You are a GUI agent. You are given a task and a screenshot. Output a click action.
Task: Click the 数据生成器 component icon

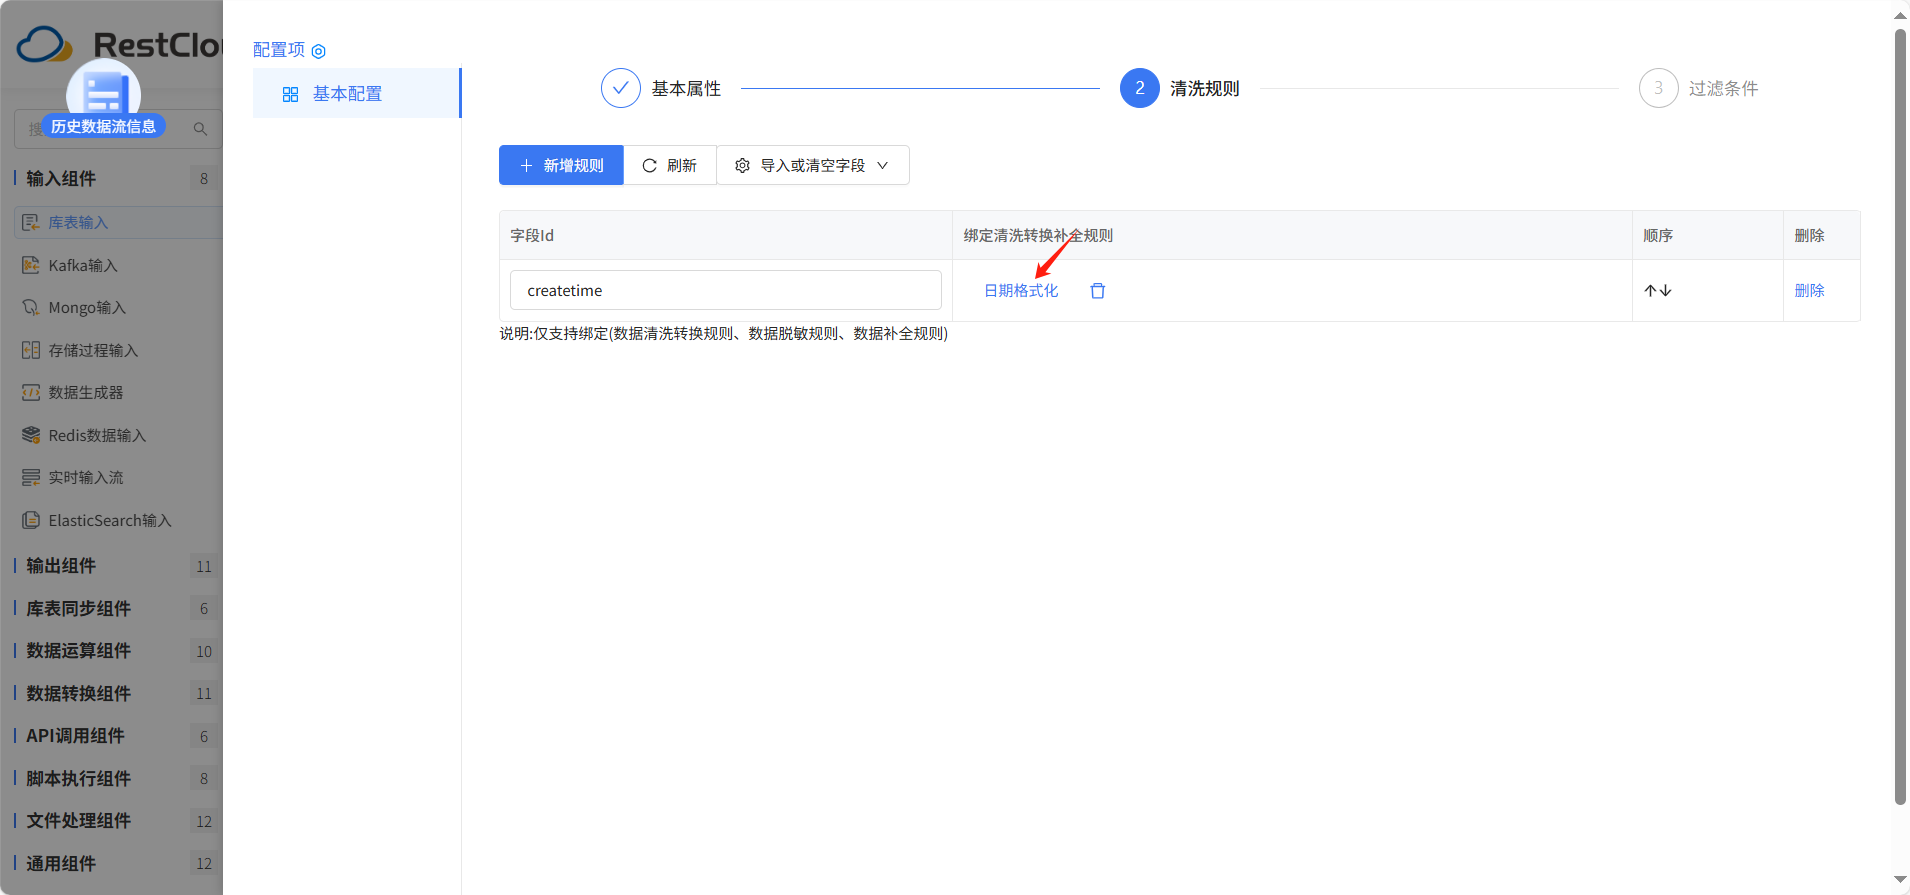coord(31,392)
